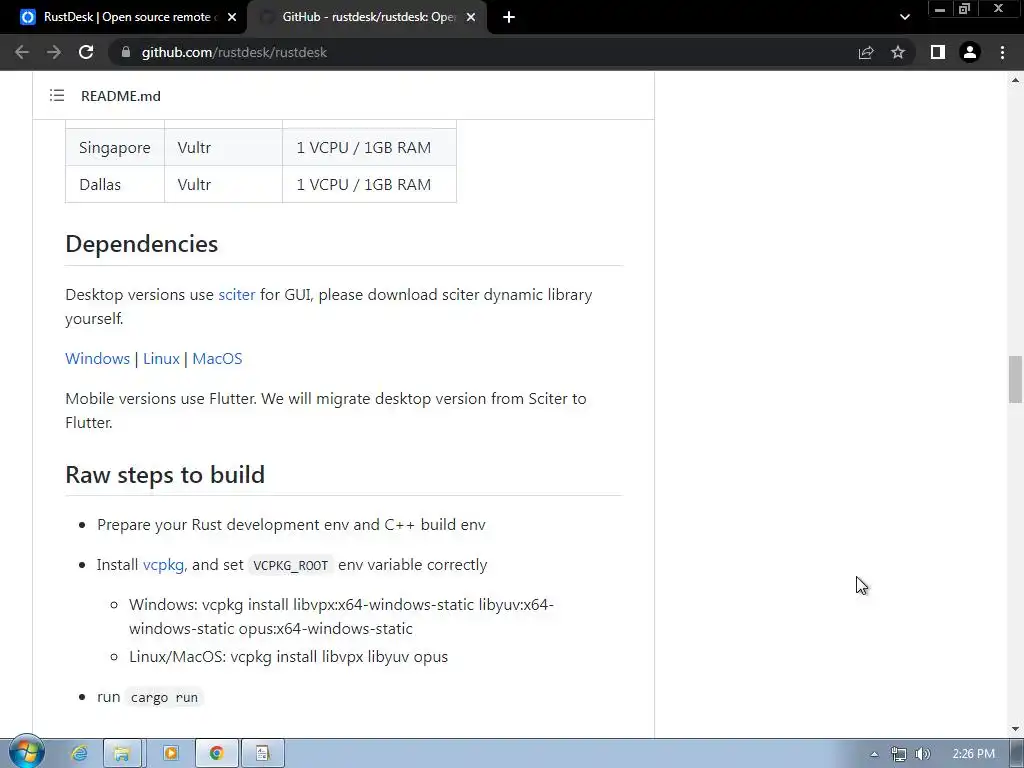1024x768 pixels.
Task: Click the browser back arrow
Action: tap(22, 52)
